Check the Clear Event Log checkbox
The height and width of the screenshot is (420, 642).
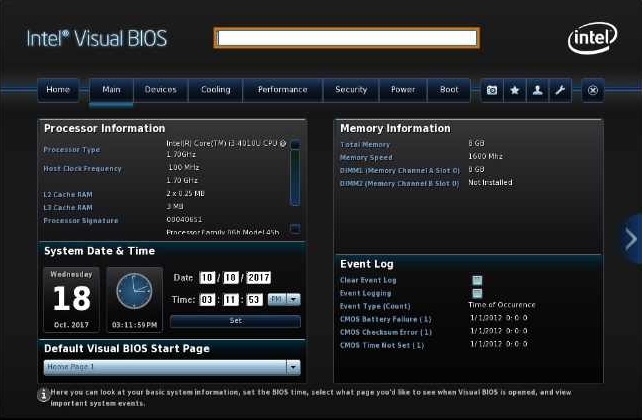478,281
